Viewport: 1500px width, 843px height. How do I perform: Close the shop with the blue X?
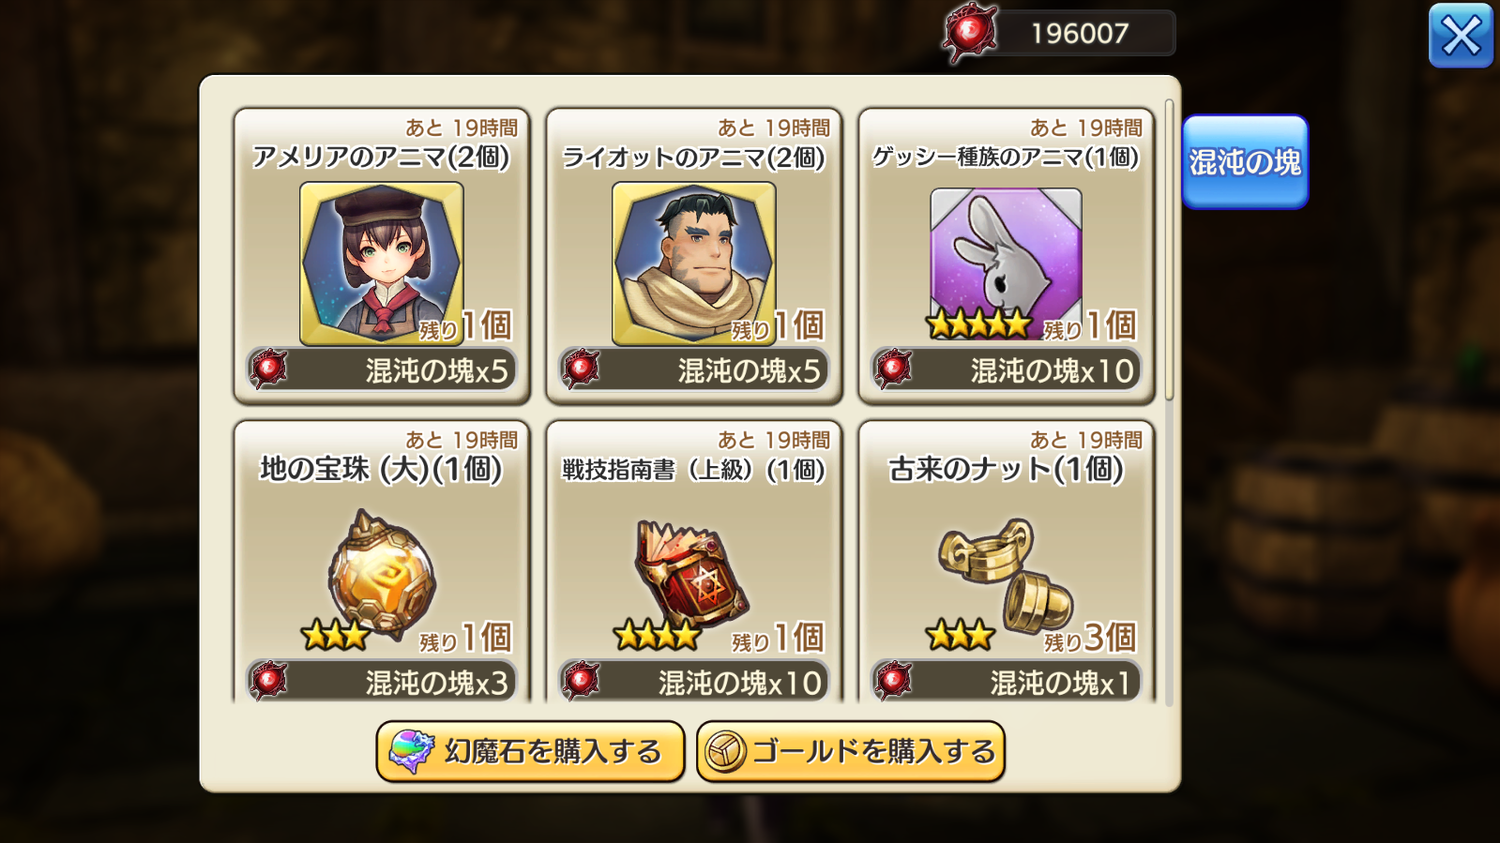[x=1461, y=36]
